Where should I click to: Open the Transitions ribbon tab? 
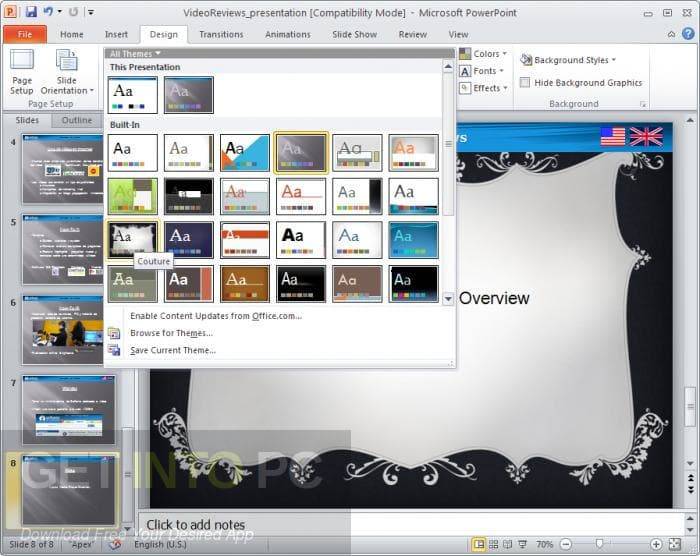tap(221, 34)
